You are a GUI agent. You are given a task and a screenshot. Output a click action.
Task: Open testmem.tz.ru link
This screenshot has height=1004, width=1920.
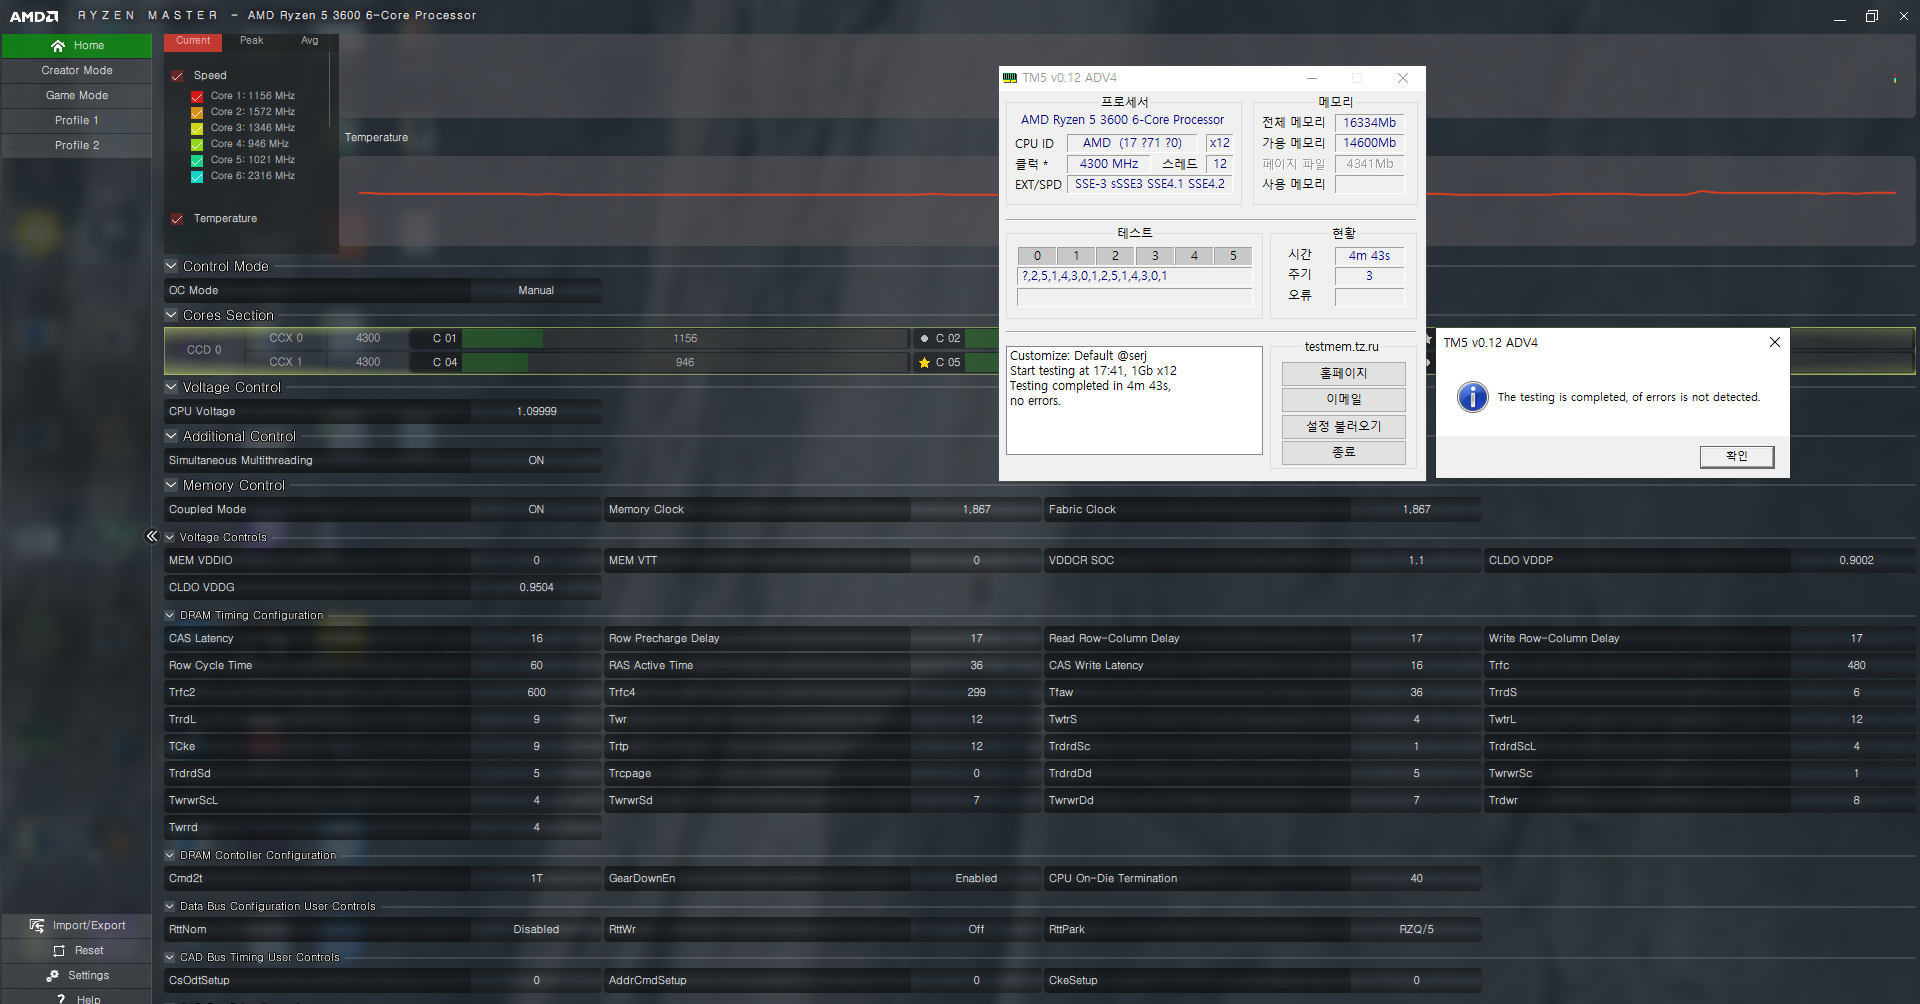click(1341, 347)
